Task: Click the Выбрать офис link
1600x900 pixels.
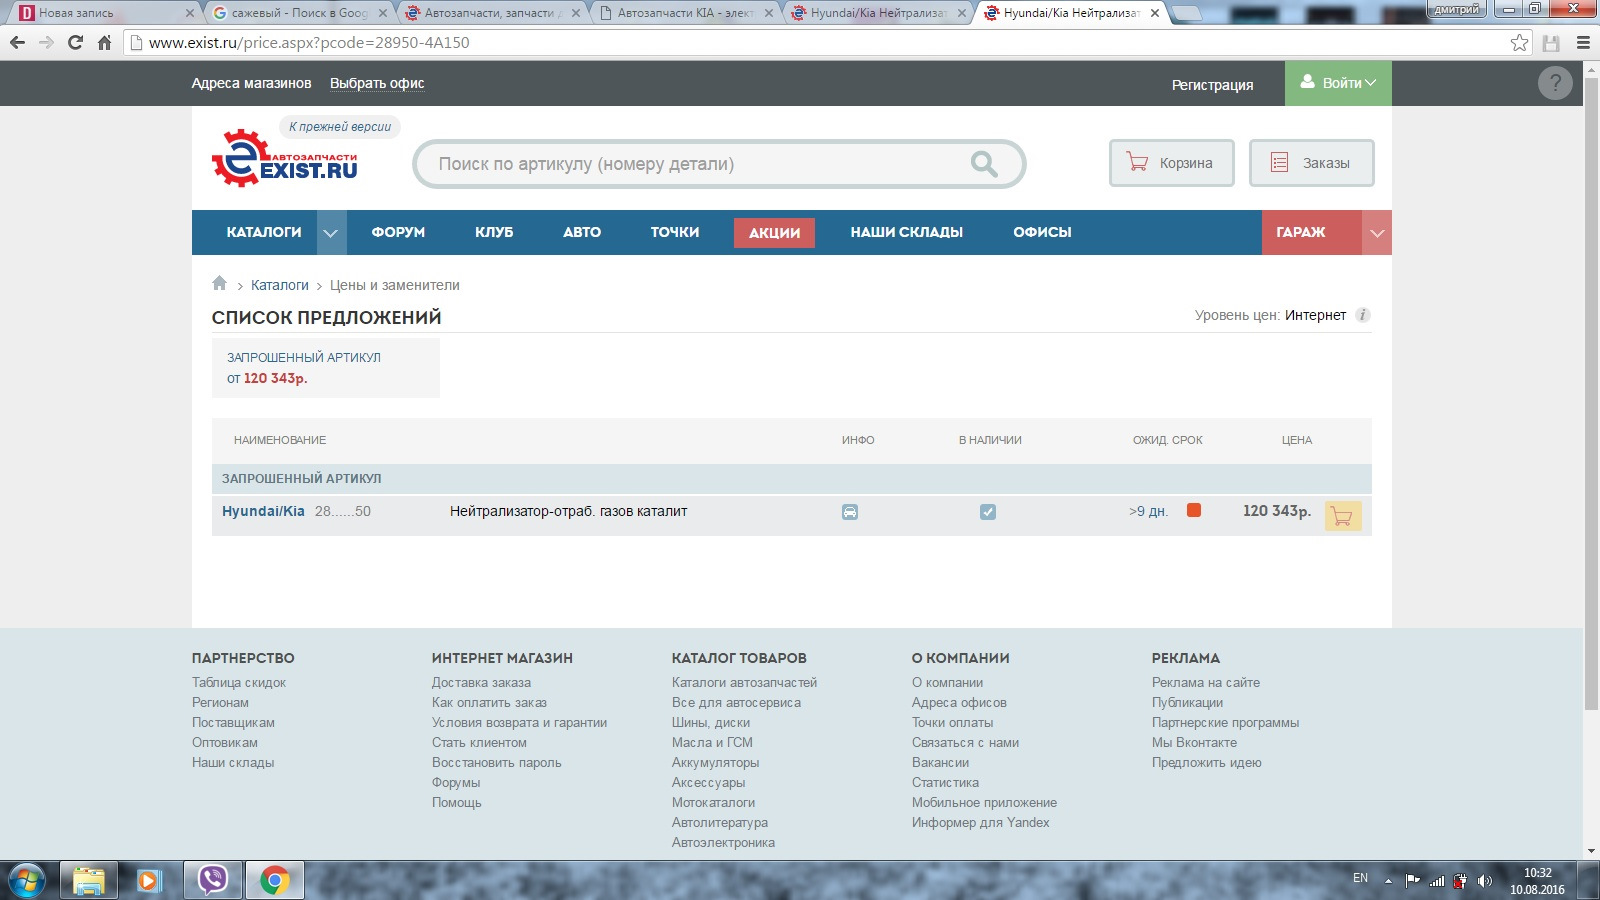Action: 377,83
